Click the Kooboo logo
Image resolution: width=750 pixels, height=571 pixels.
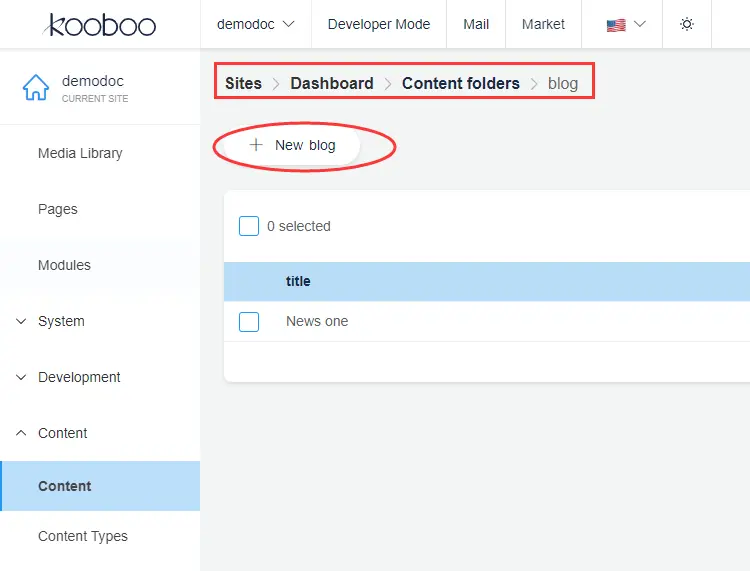tap(100, 24)
